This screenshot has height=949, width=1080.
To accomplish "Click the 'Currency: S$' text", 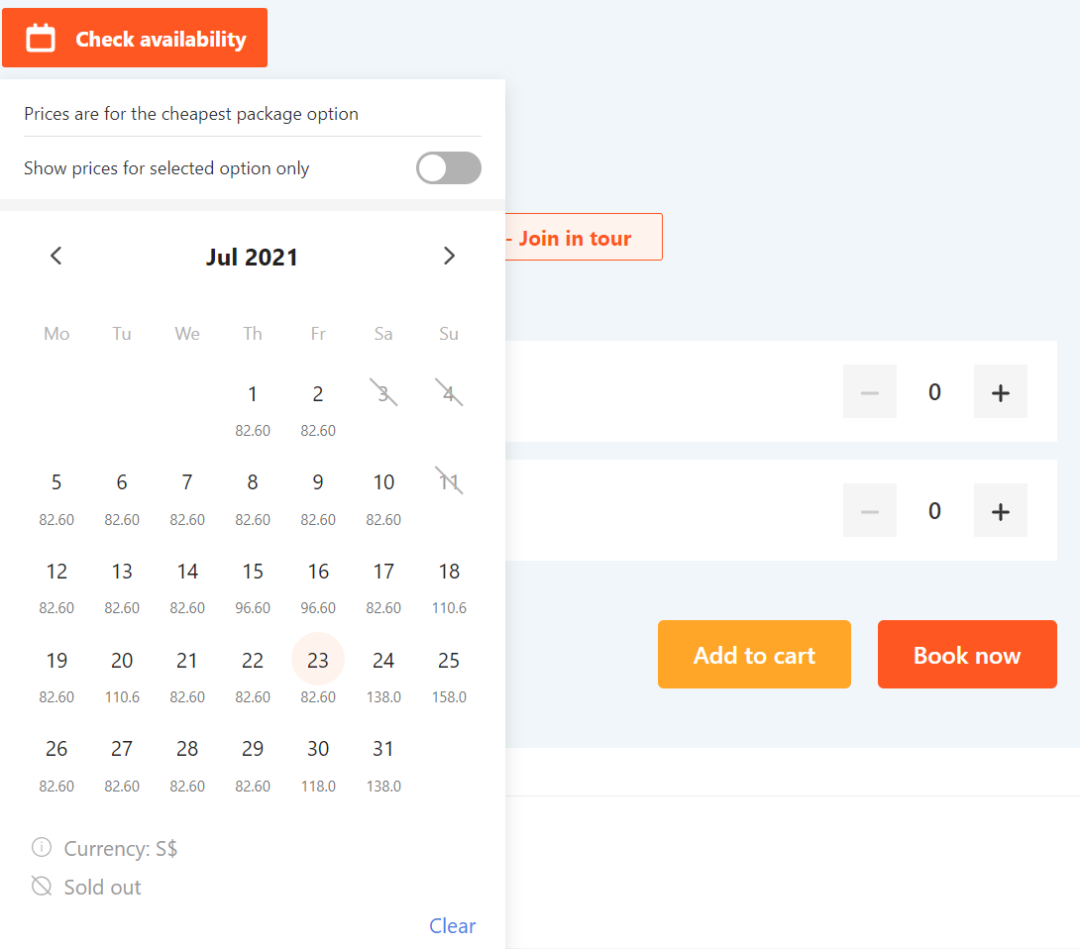I will coord(121,848).
